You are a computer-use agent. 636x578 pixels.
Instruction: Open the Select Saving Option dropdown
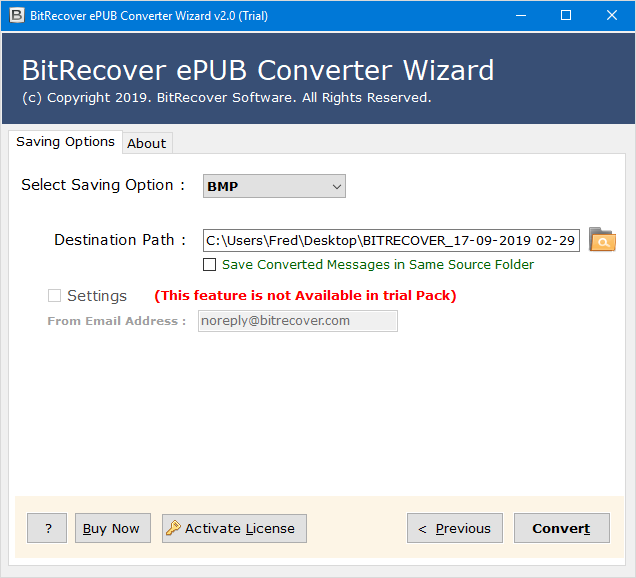pos(274,186)
